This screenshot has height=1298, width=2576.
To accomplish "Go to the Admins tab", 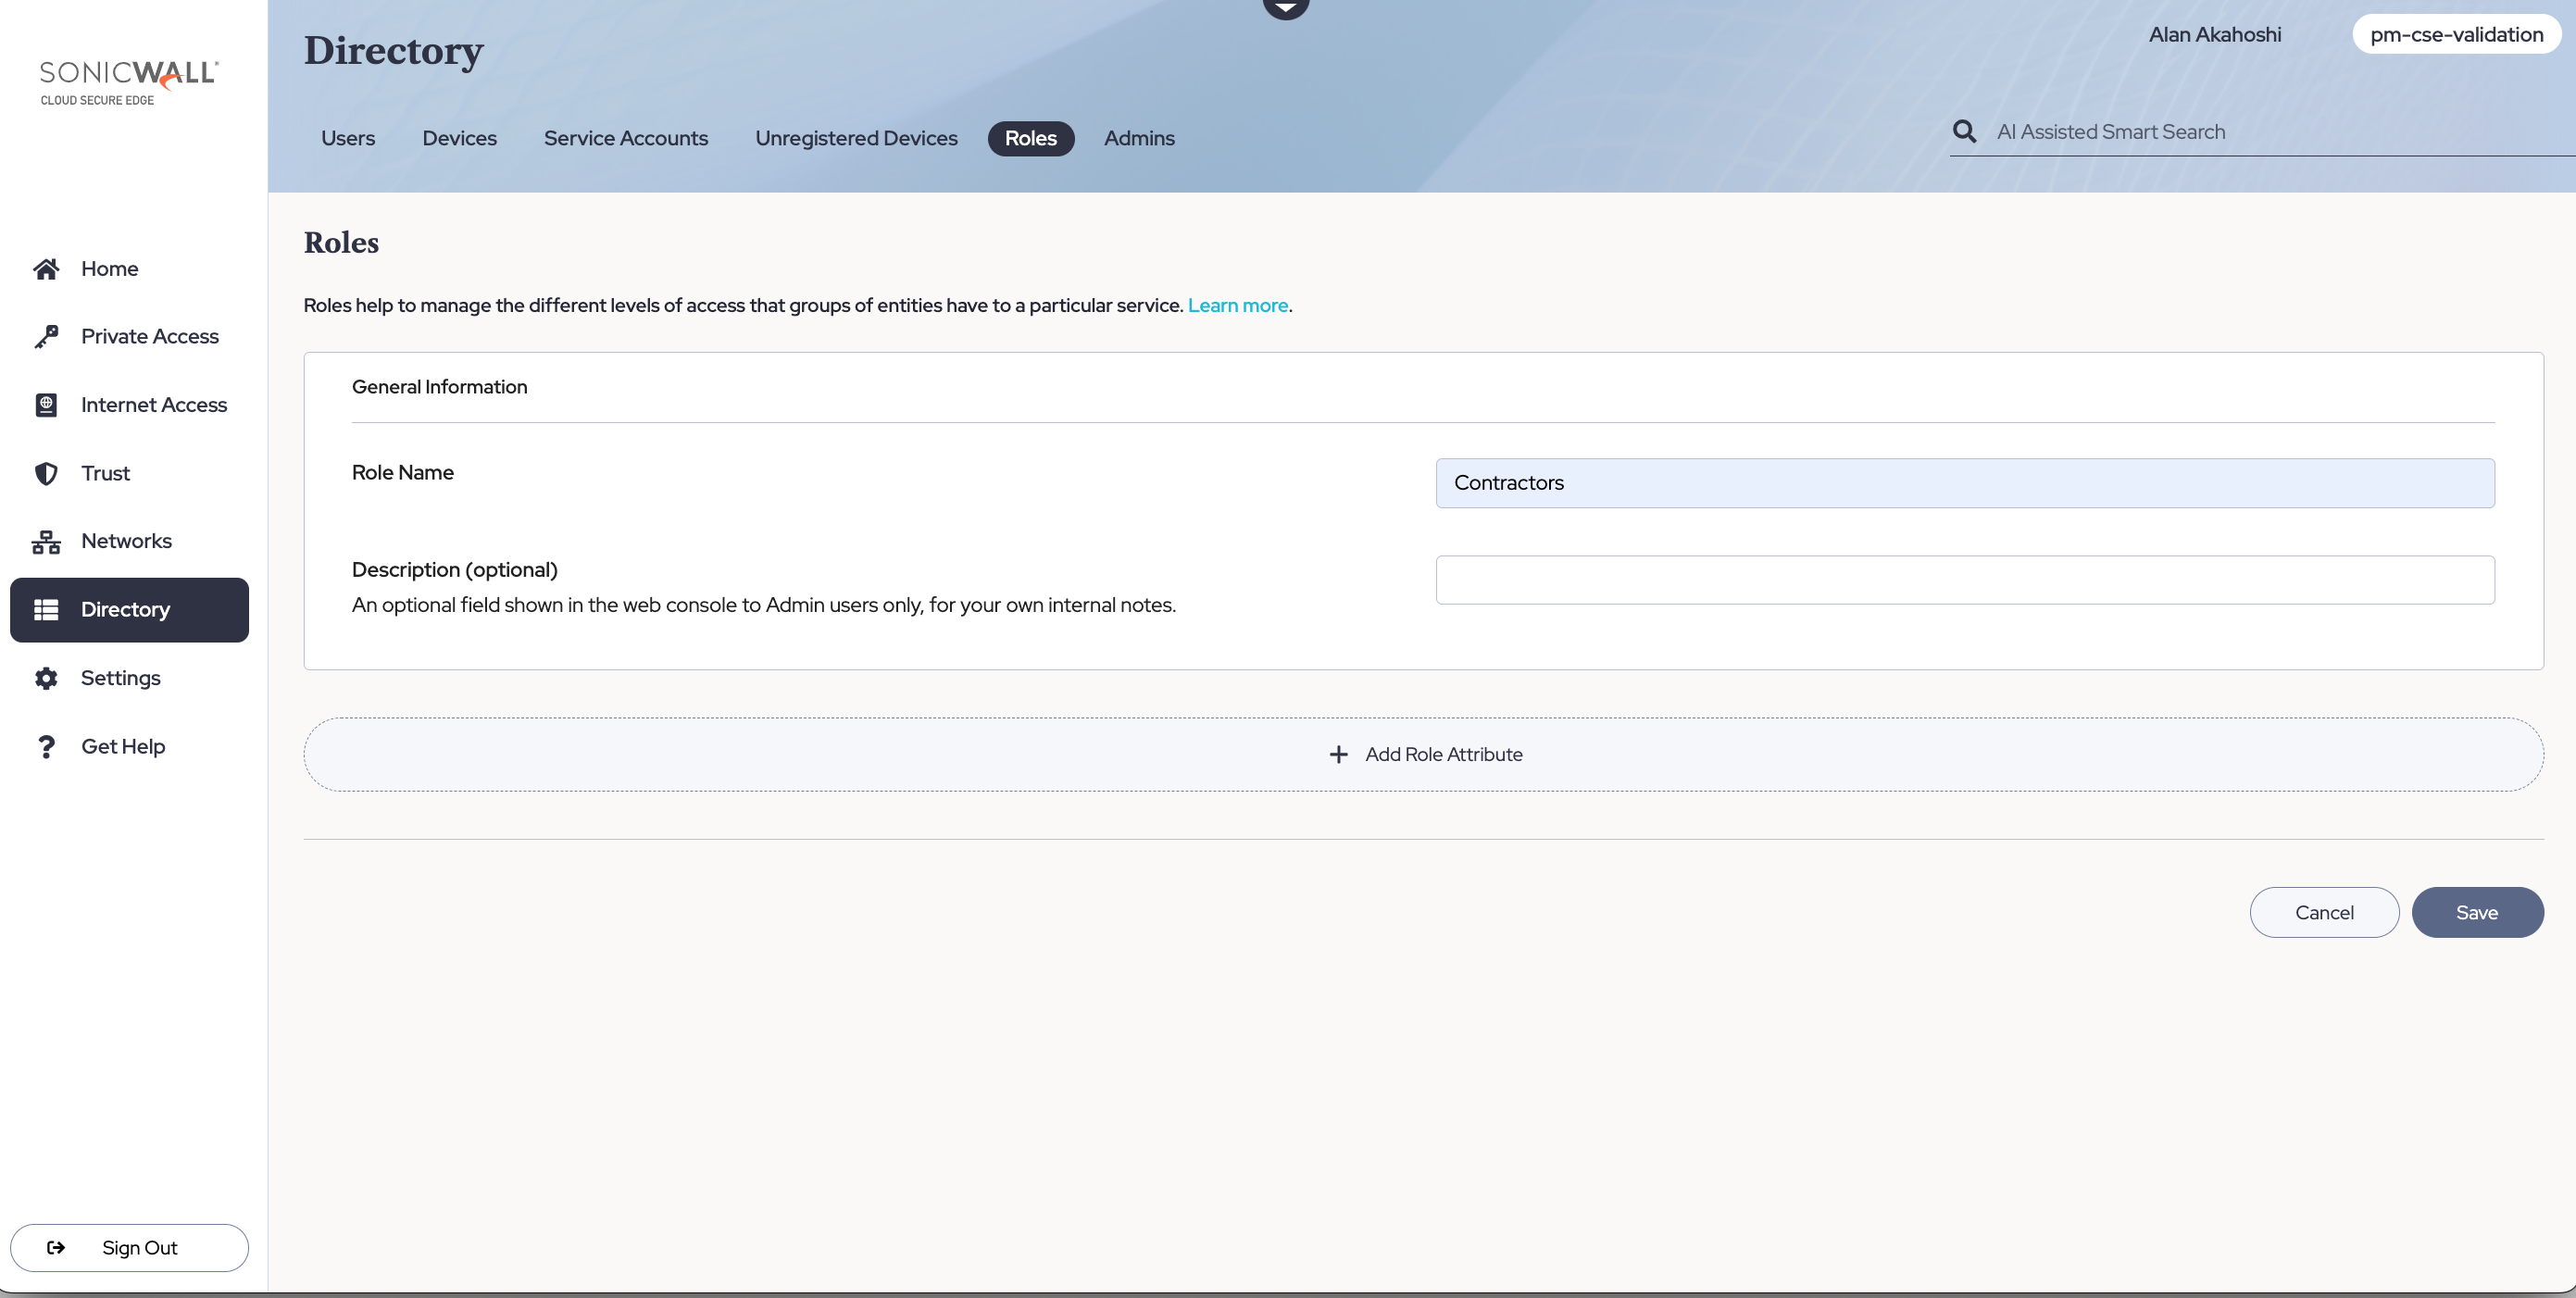I will pos(1139,139).
